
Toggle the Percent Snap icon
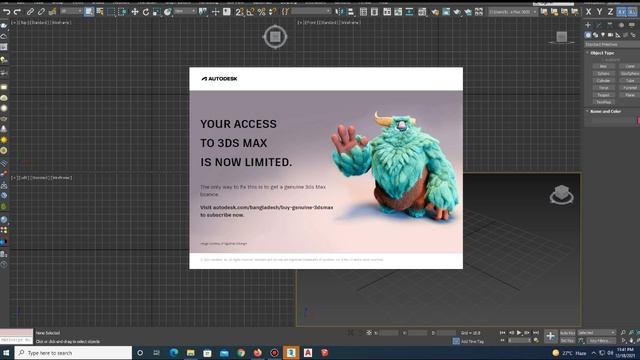coord(261,12)
